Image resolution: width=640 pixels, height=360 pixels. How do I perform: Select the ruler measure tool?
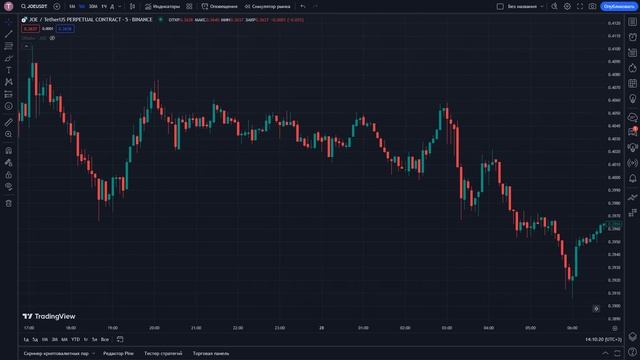coord(9,122)
